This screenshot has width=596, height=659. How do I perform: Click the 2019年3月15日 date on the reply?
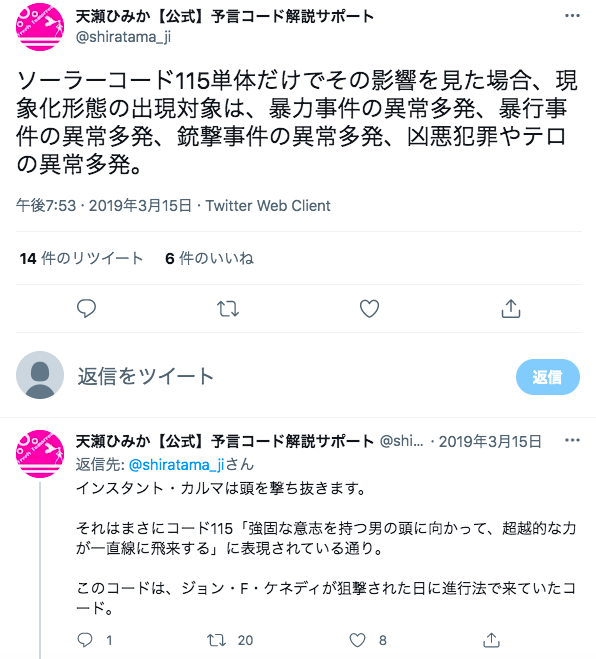[490, 441]
